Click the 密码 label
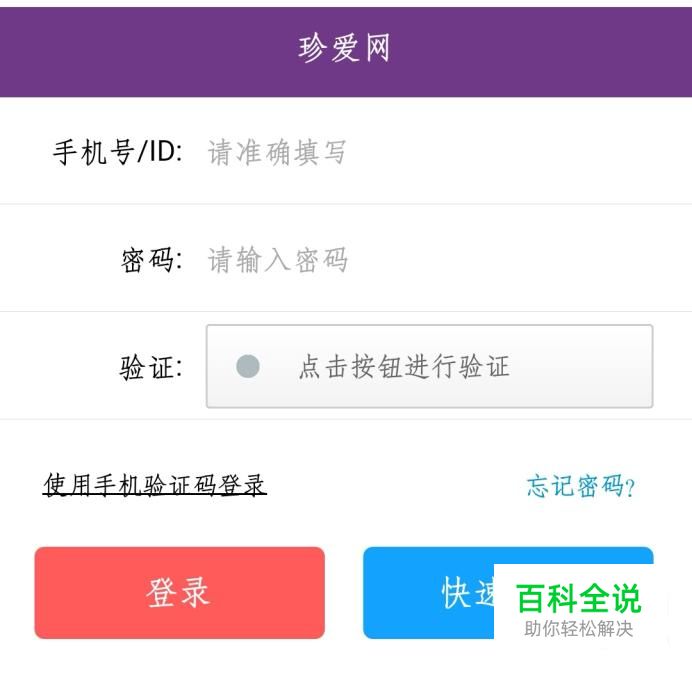This screenshot has width=692, height=673. [x=151, y=260]
